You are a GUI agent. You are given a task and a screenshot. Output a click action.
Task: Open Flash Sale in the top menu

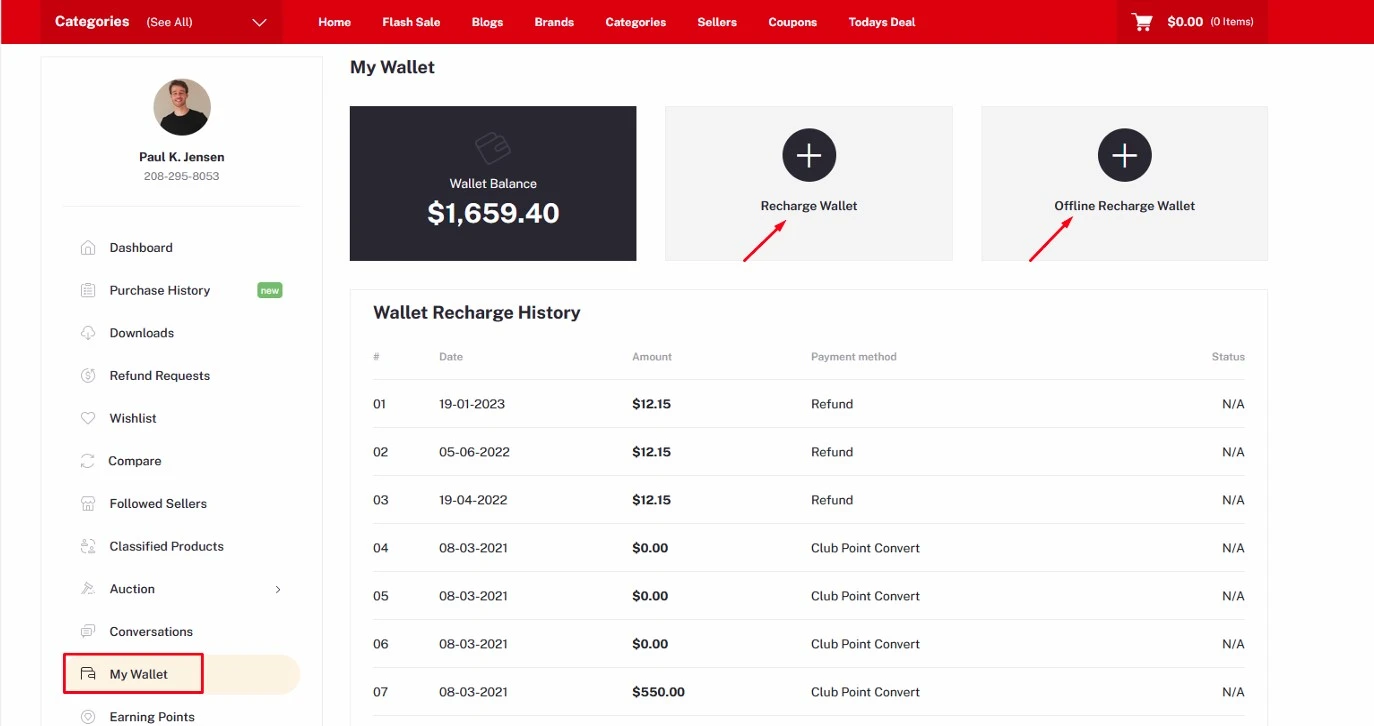click(411, 22)
